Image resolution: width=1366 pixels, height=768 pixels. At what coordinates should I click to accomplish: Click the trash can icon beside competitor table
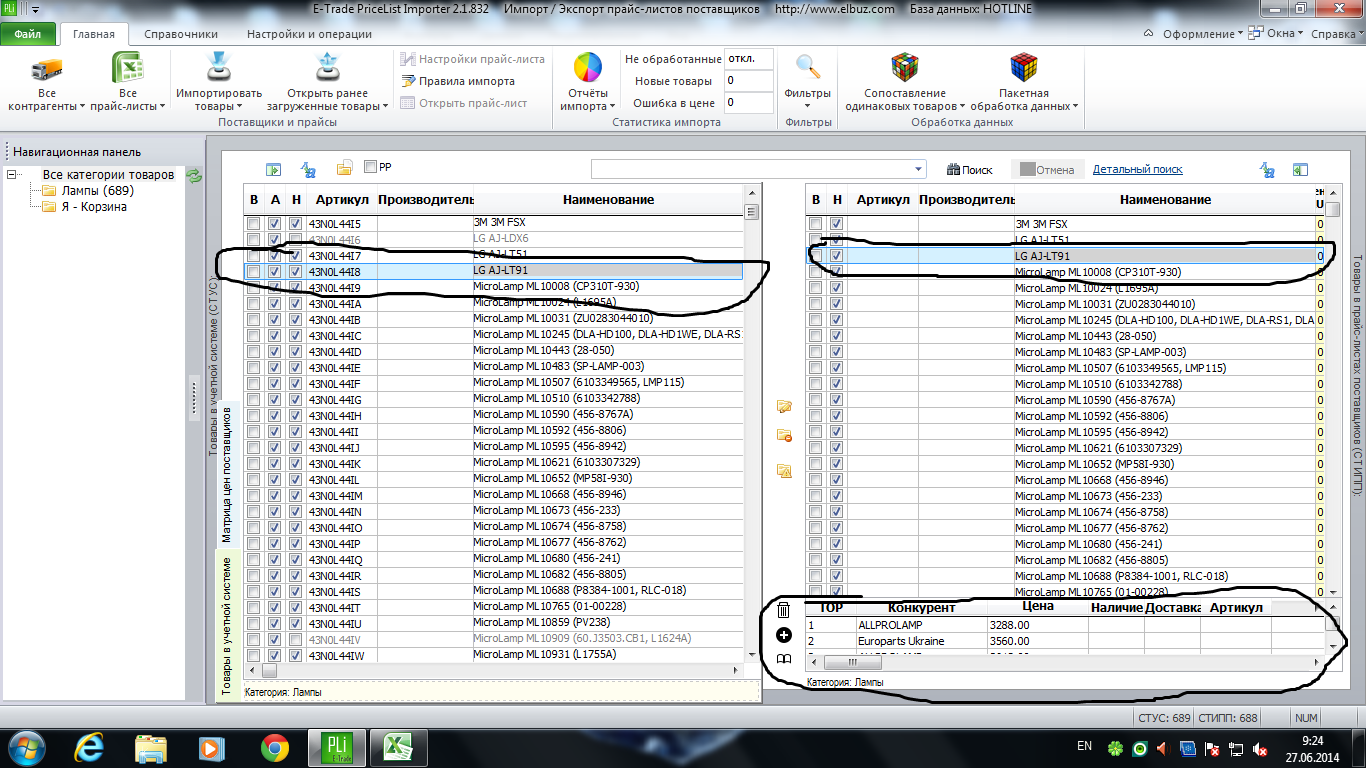(783, 609)
